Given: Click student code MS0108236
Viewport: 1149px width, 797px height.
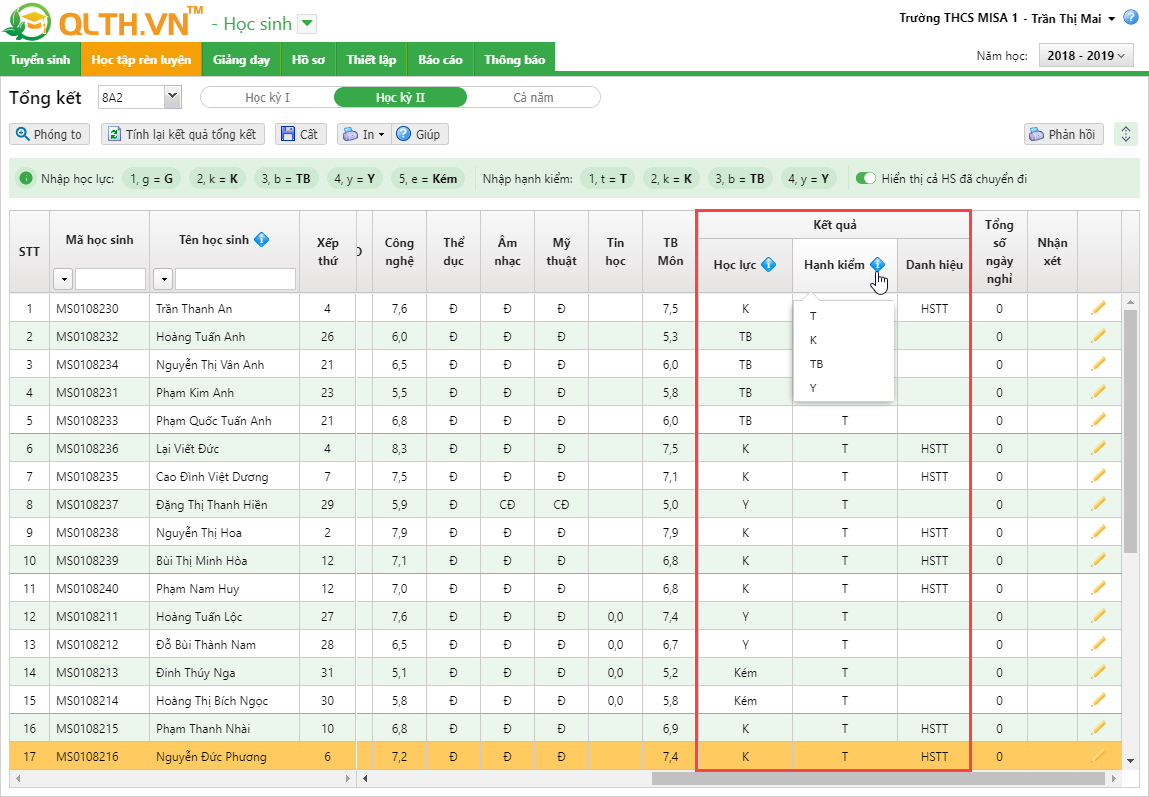Looking at the screenshot, I should (x=87, y=448).
